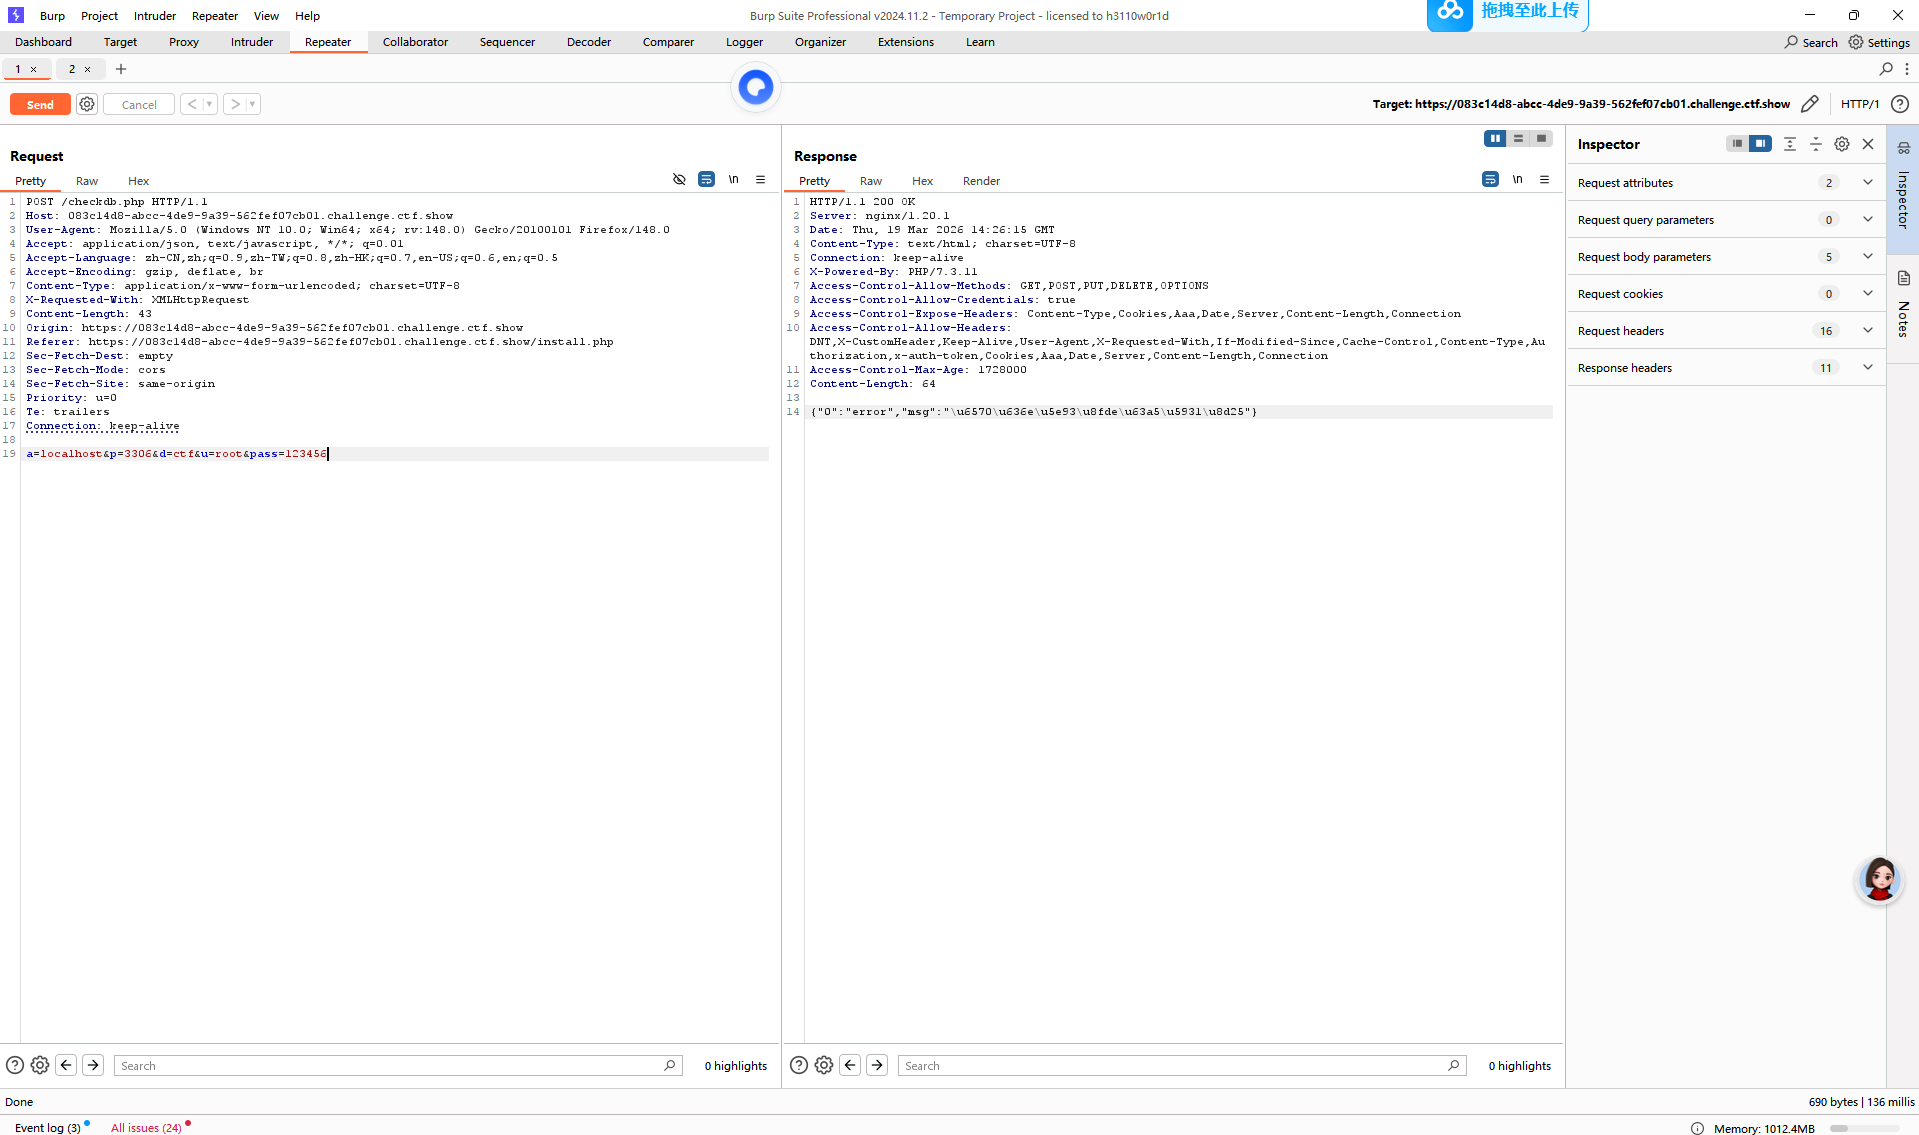Image resolution: width=1919 pixels, height=1135 pixels.
Task: Close Repeater tab 1
Action: click(x=34, y=69)
